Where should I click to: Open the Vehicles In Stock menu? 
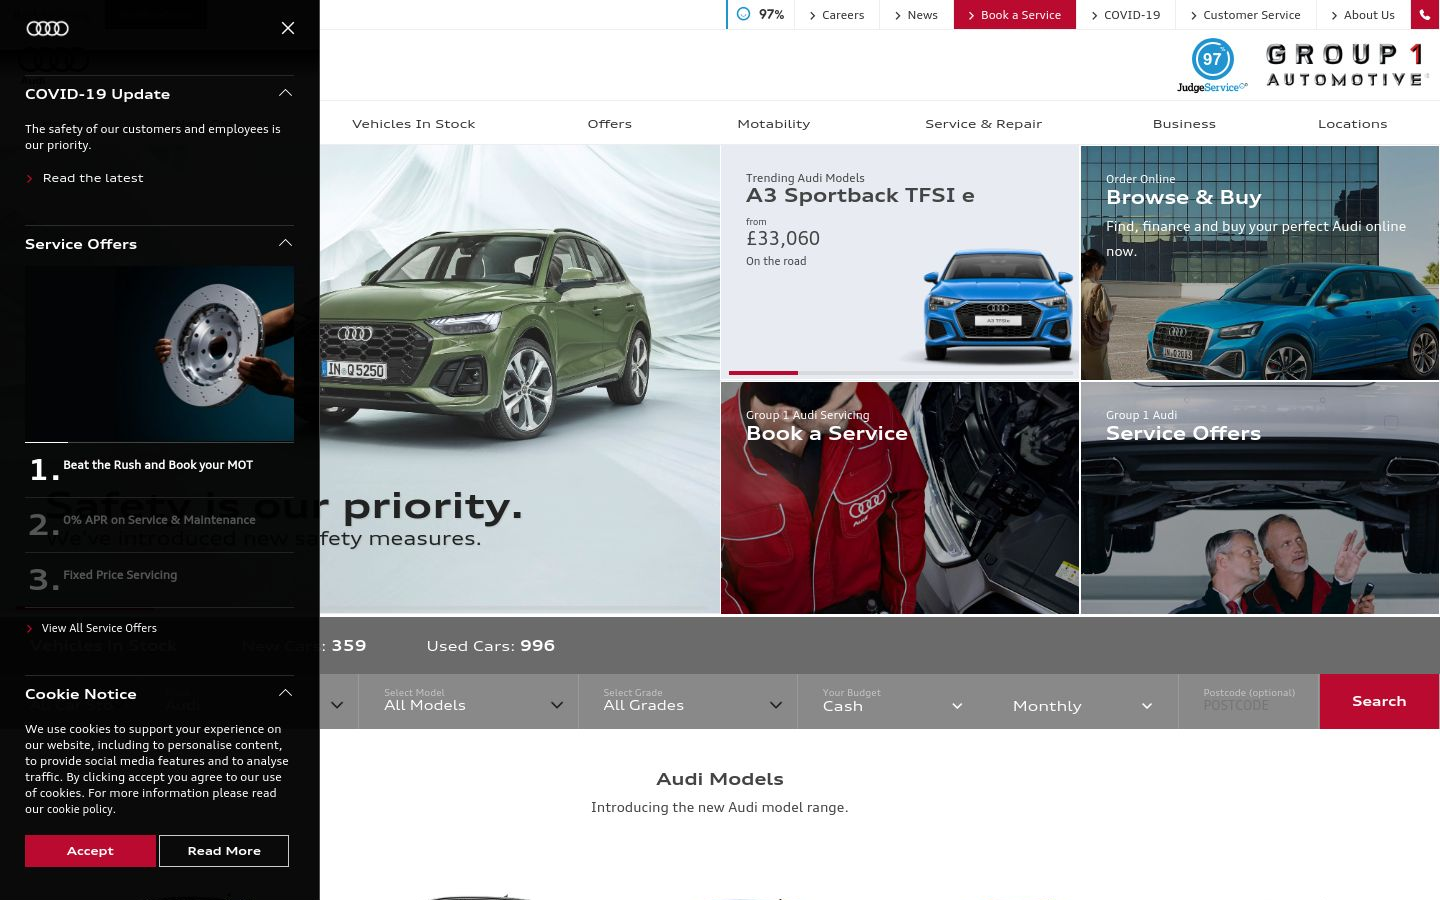(413, 124)
